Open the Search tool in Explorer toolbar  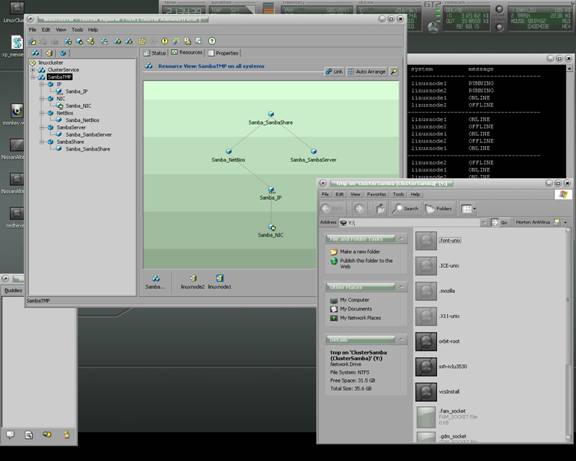(405, 209)
